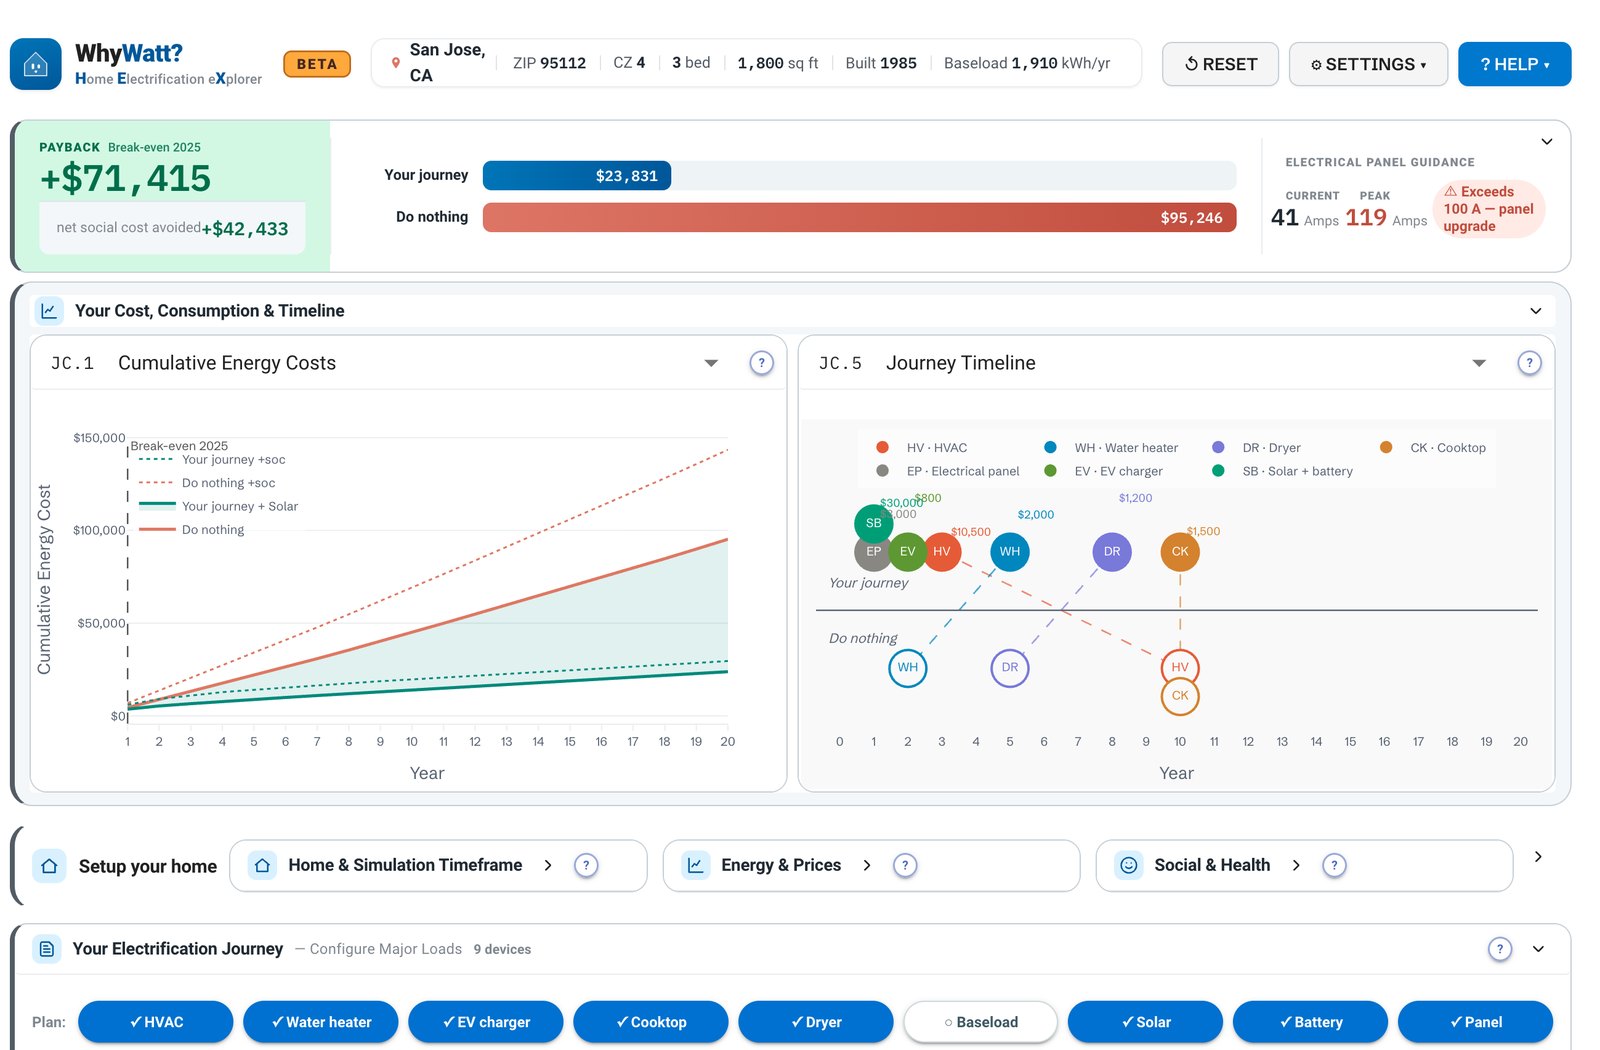Click the chart icon beside Your Cost, Consumption & Timeline
Image resolution: width=1600 pixels, height=1050 pixels.
tap(49, 311)
